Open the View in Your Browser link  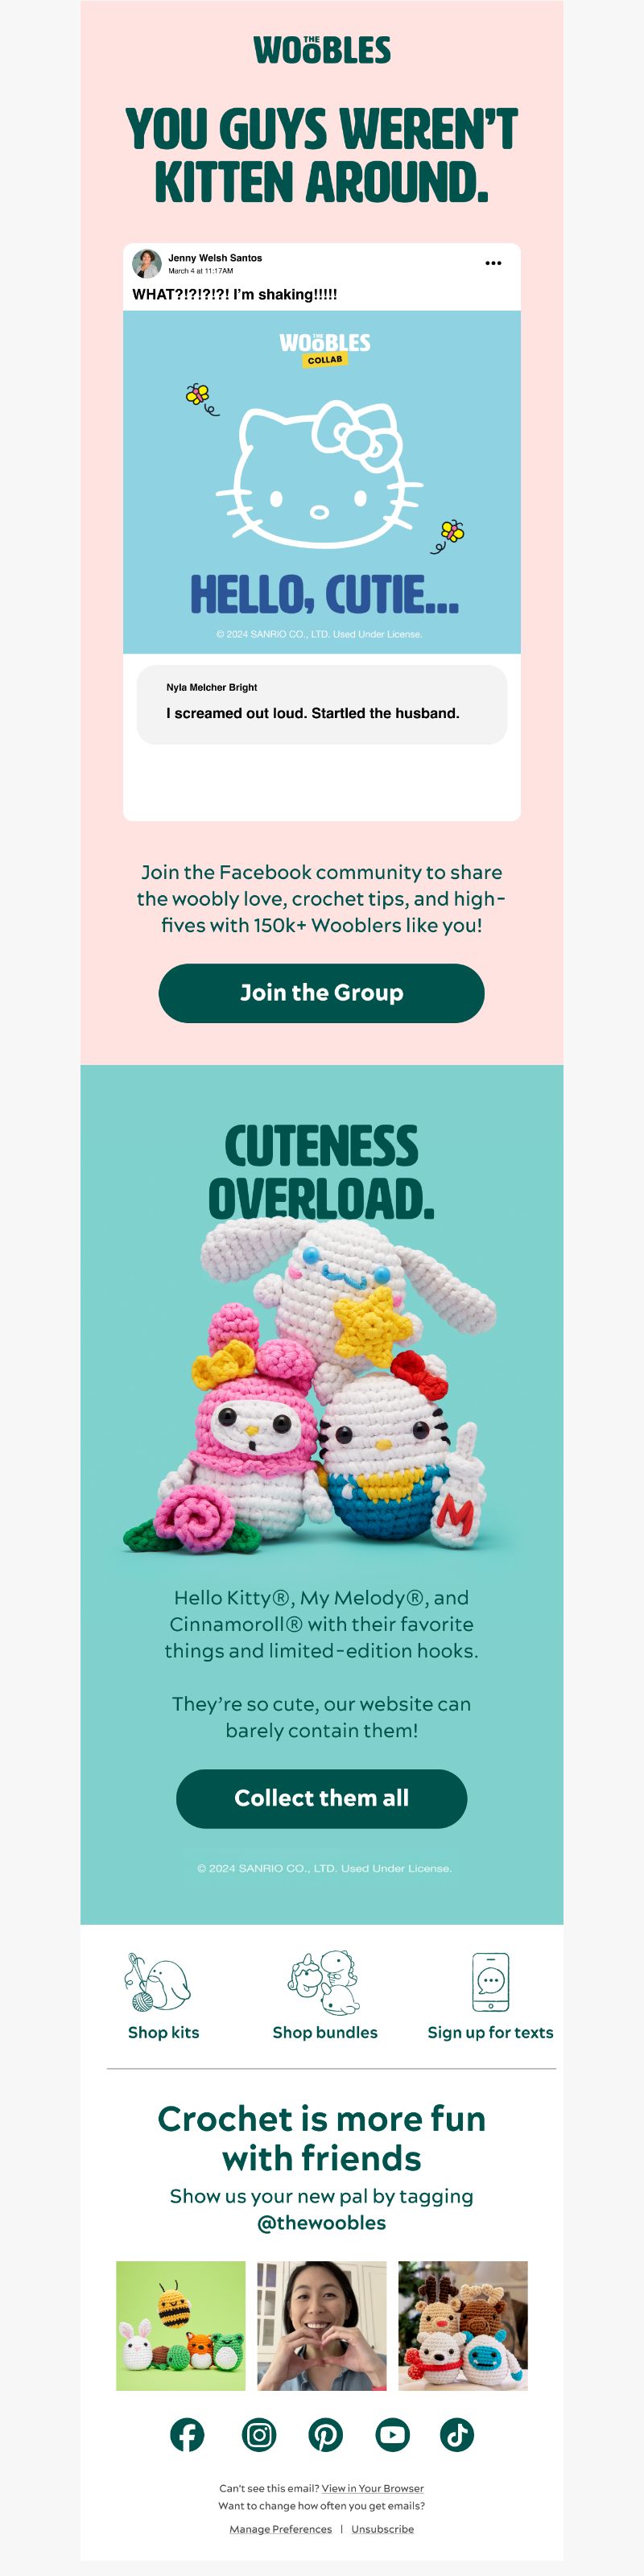click(373, 2487)
